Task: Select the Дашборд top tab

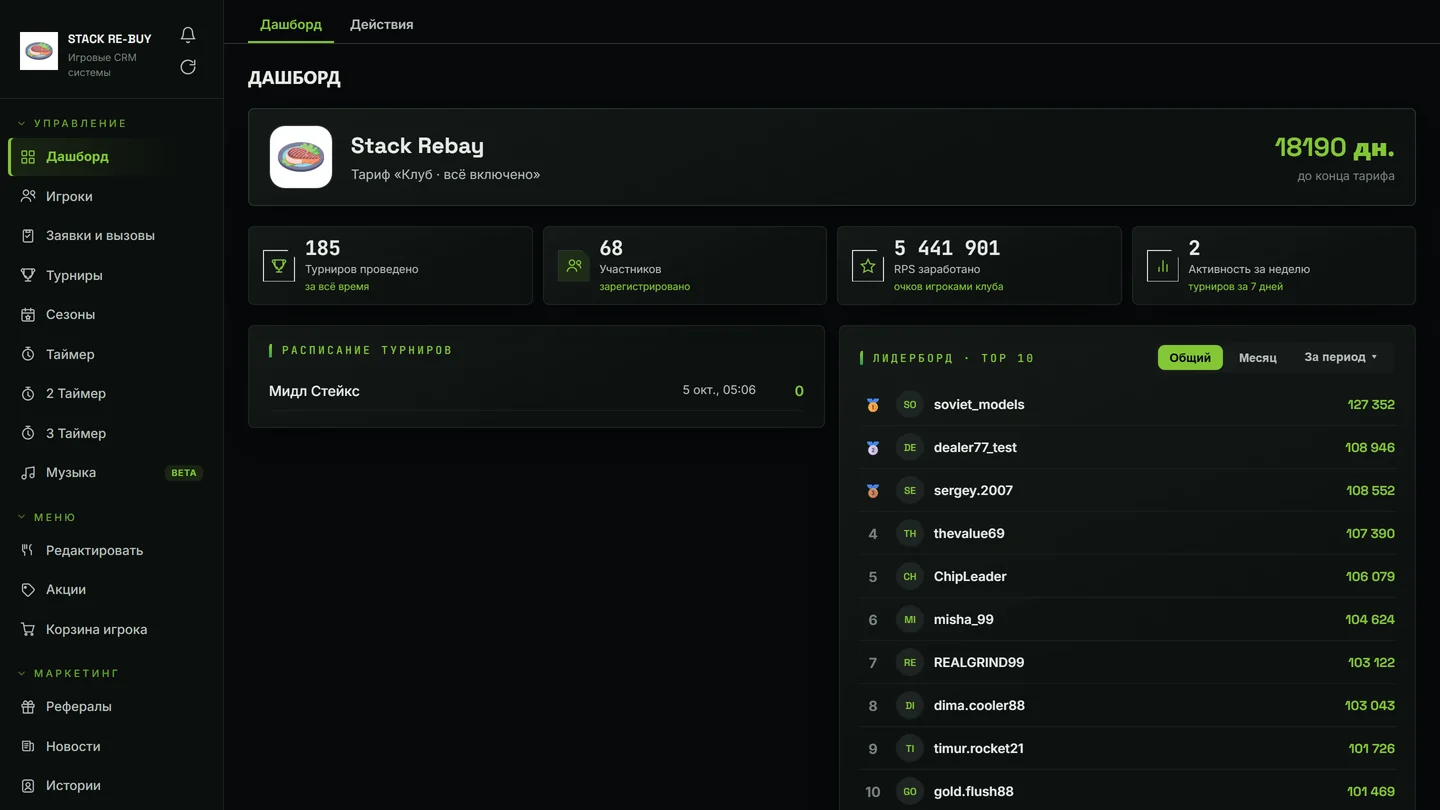Action: click(x=291, y=24)
